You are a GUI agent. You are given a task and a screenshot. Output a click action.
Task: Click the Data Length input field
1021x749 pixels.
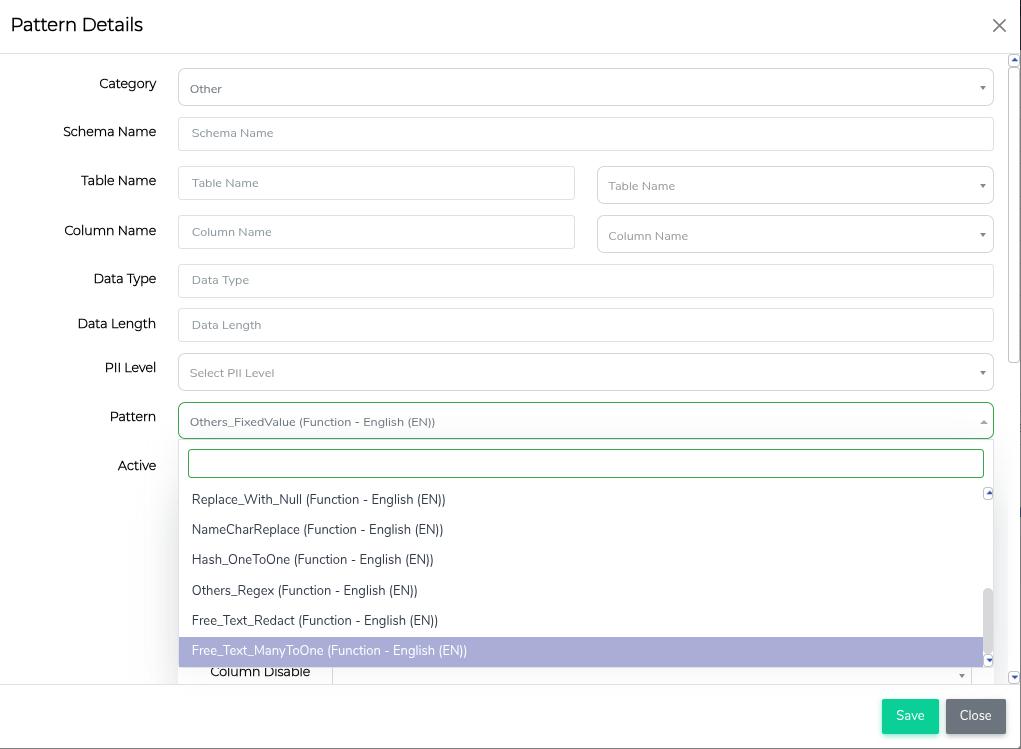click(x=585, y=325)
